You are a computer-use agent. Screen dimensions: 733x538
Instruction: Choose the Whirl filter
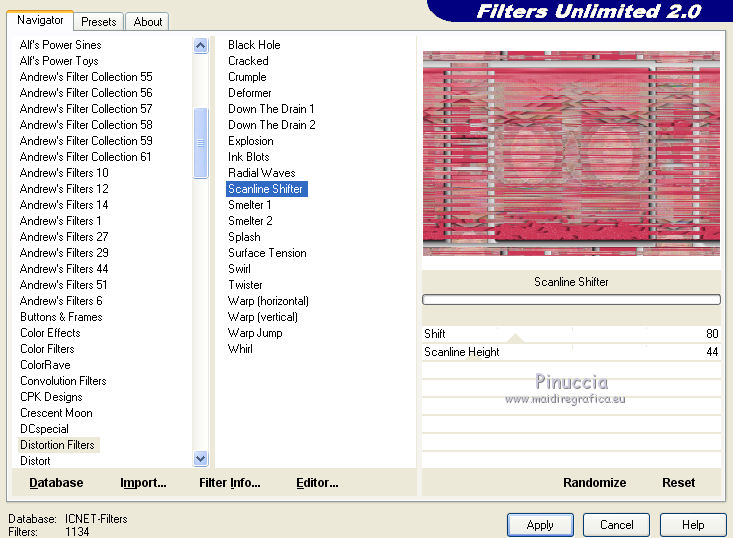240,349
